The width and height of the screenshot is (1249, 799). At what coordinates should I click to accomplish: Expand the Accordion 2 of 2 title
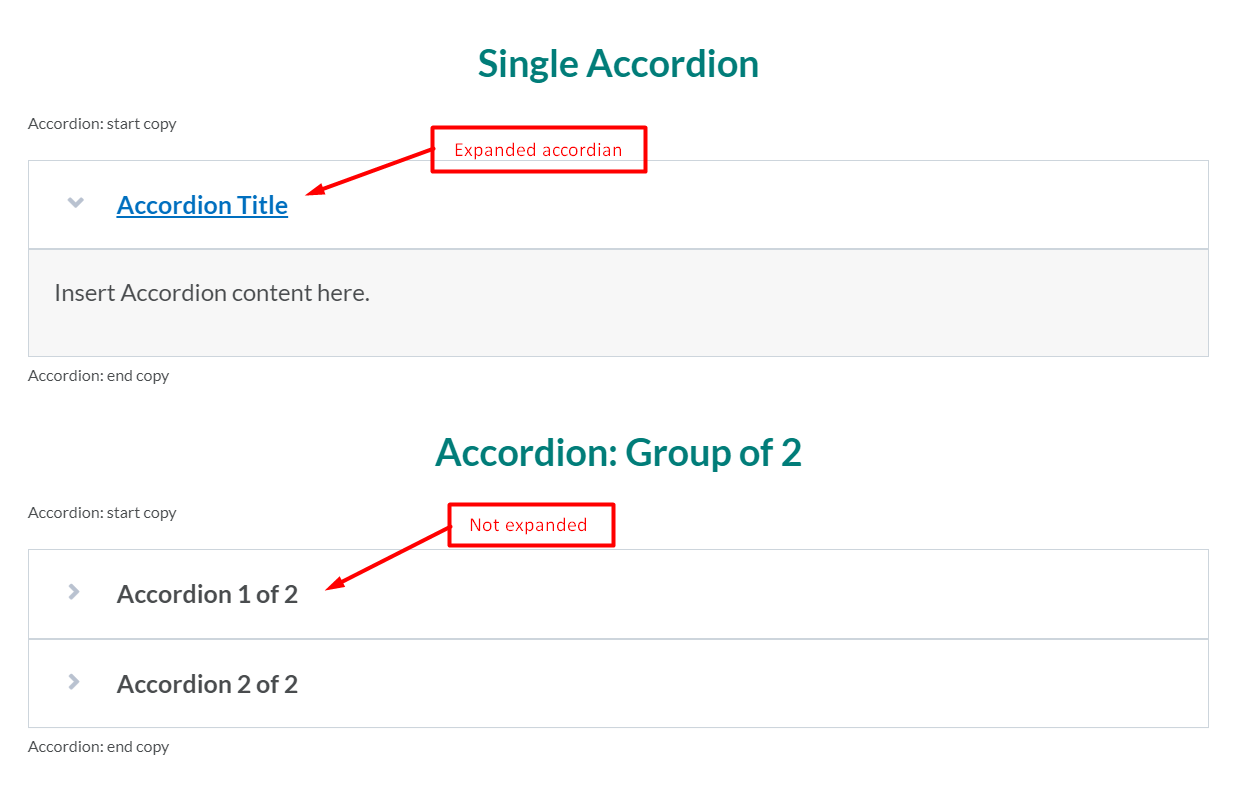(207, 684)
